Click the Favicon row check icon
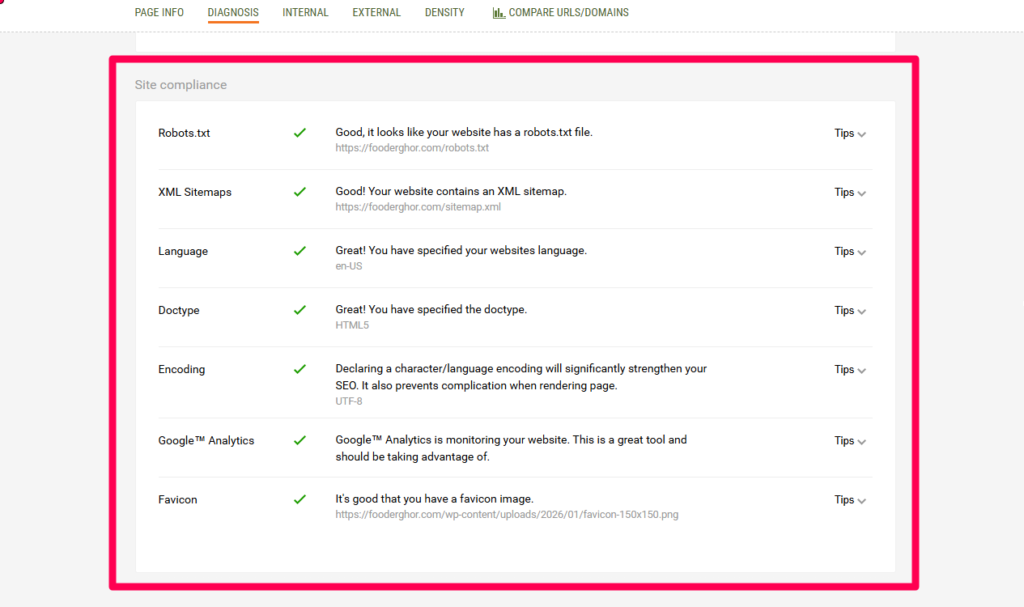Image resolution: width=1024 pixels, height=607 pixels. [299, 499]
